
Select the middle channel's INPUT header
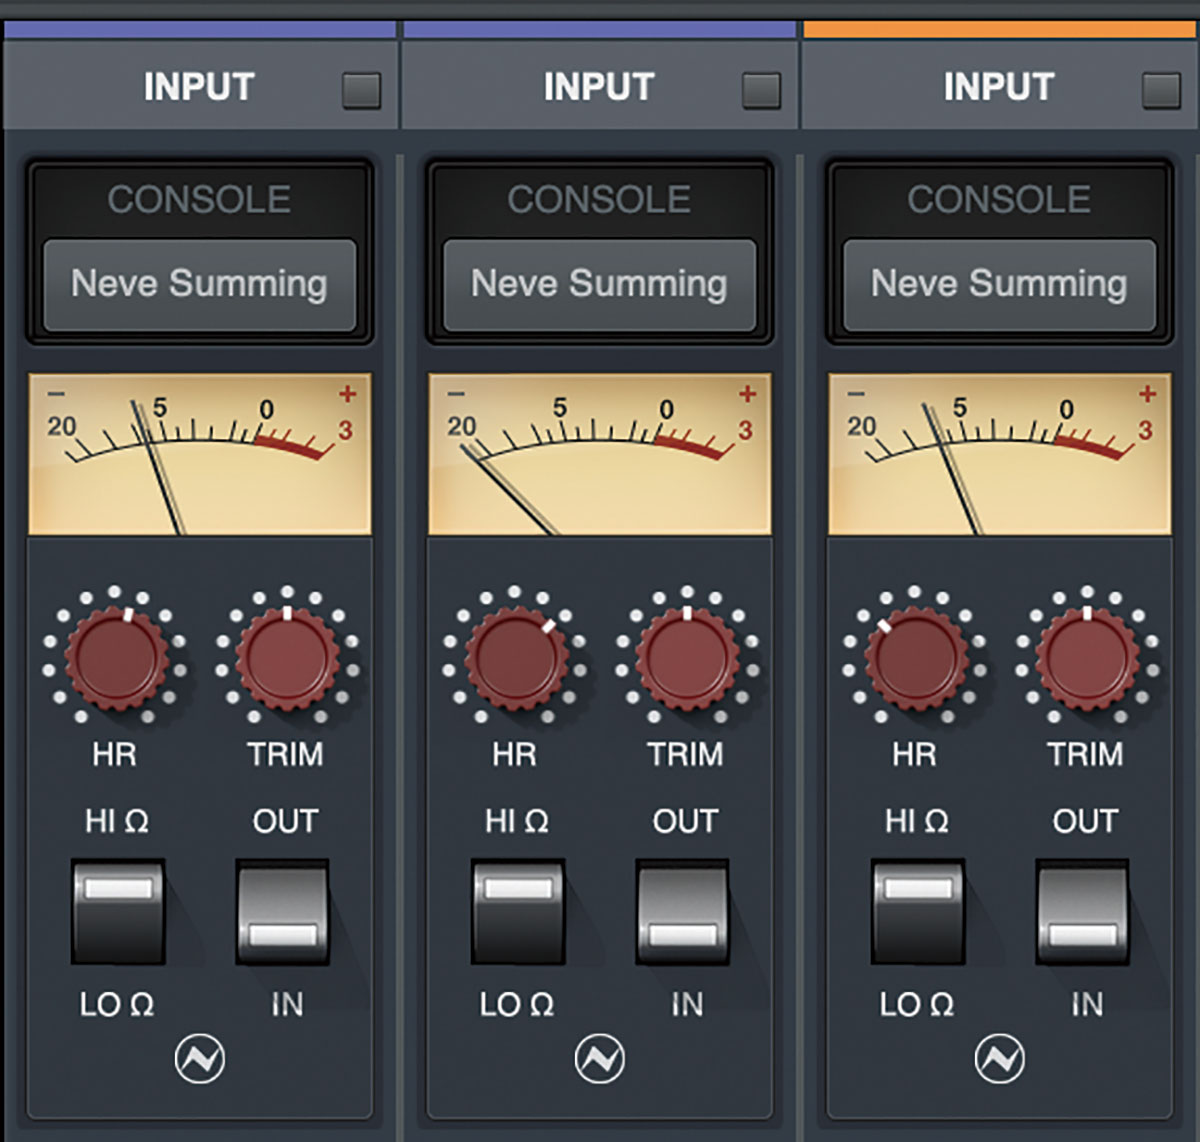pyautogui.click(x=600, y=87)
